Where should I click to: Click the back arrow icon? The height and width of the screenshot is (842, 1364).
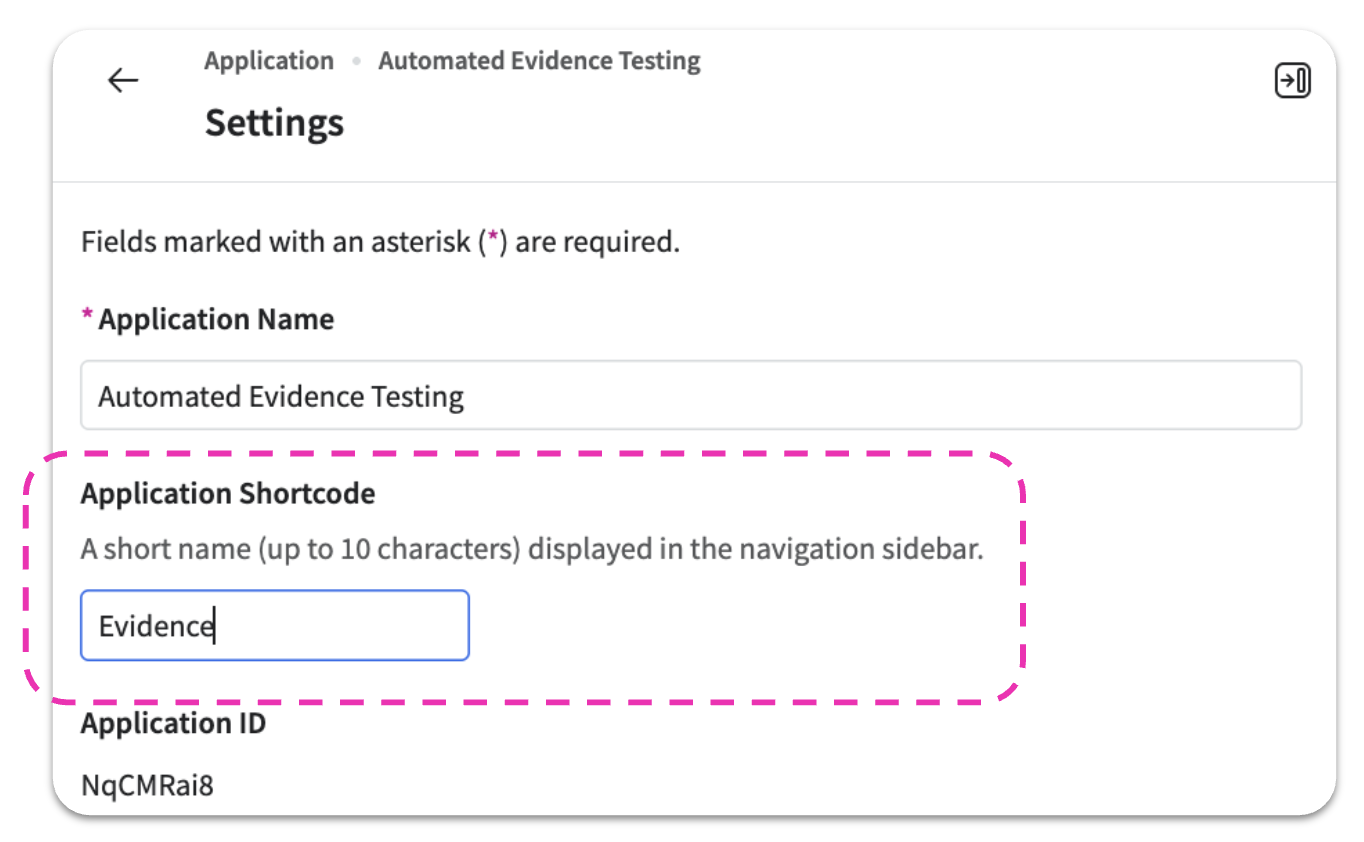pyautogui.click(x=123, y=80)
